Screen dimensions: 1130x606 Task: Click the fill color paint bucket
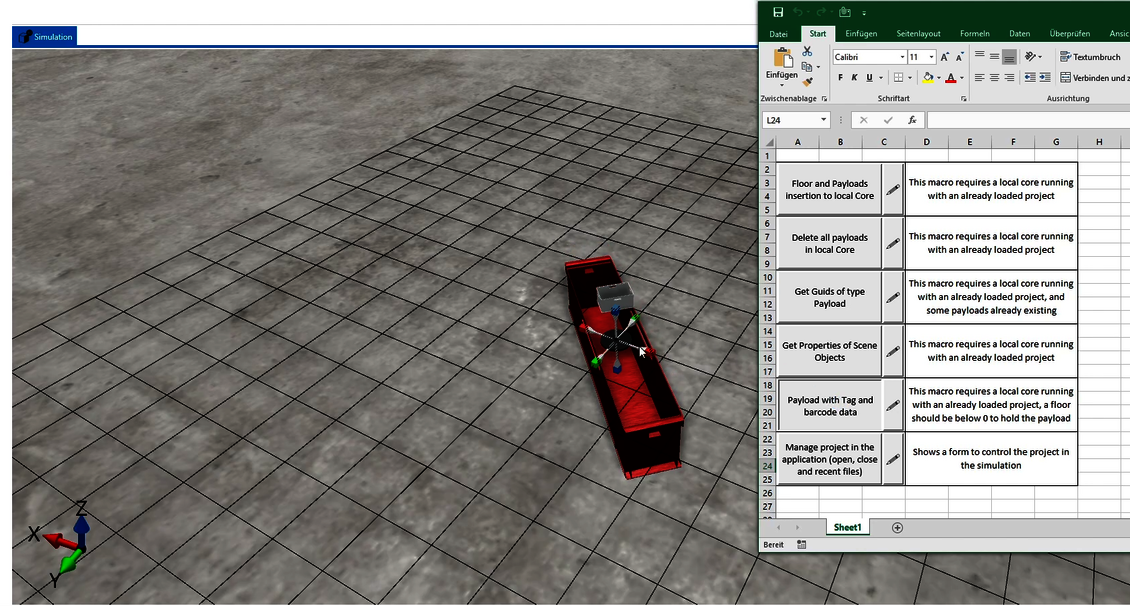pos(928,78)
